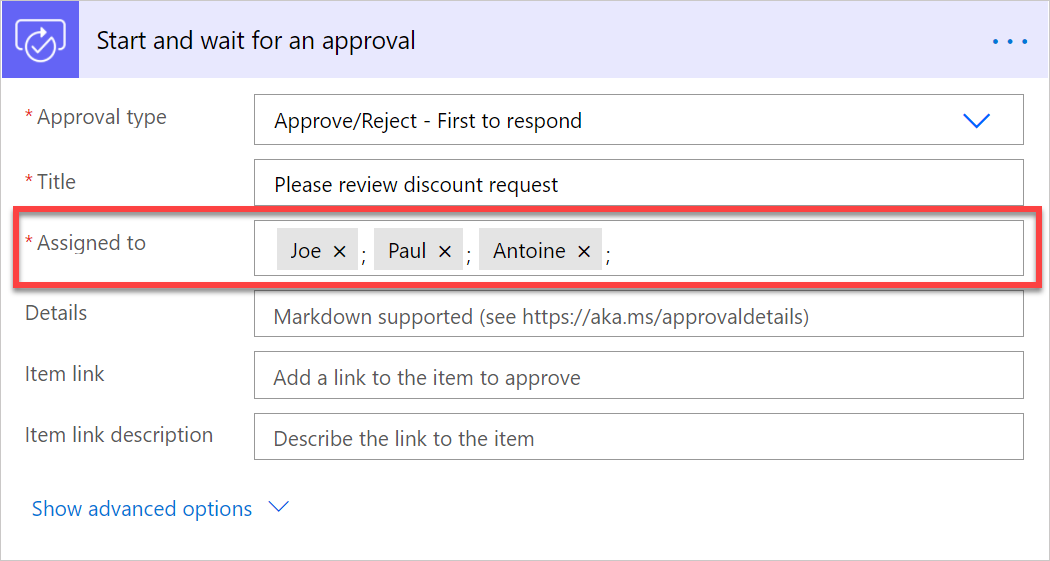Click the 'Approval type' label

(101, 117)
